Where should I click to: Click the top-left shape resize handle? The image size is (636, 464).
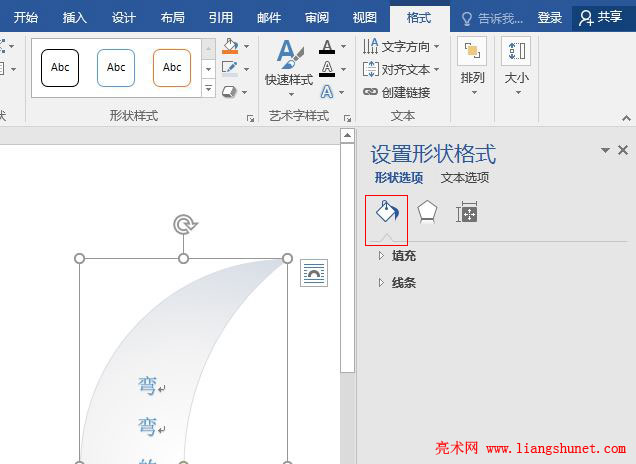80,258
